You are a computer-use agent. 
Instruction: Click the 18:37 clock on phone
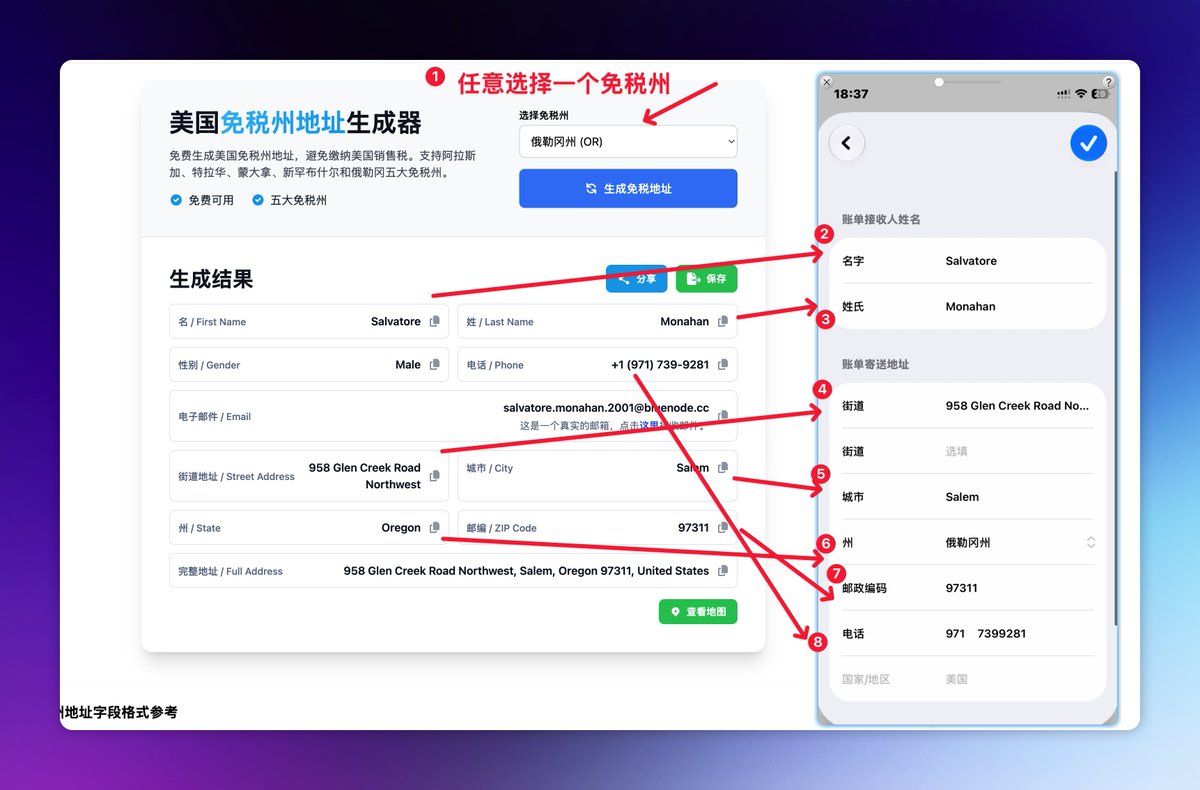pyautogui.click(x=851, y=94)
